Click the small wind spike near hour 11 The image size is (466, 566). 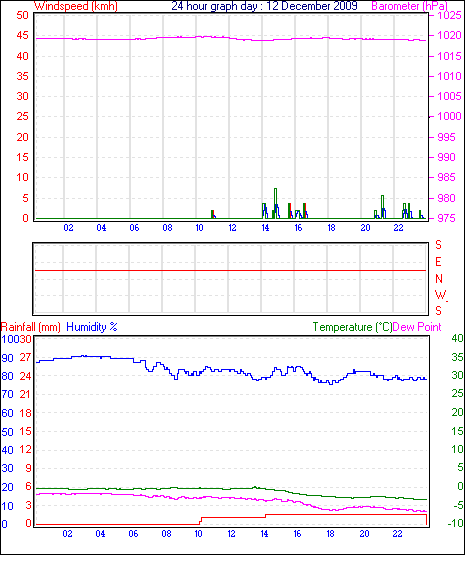[213, 214]
